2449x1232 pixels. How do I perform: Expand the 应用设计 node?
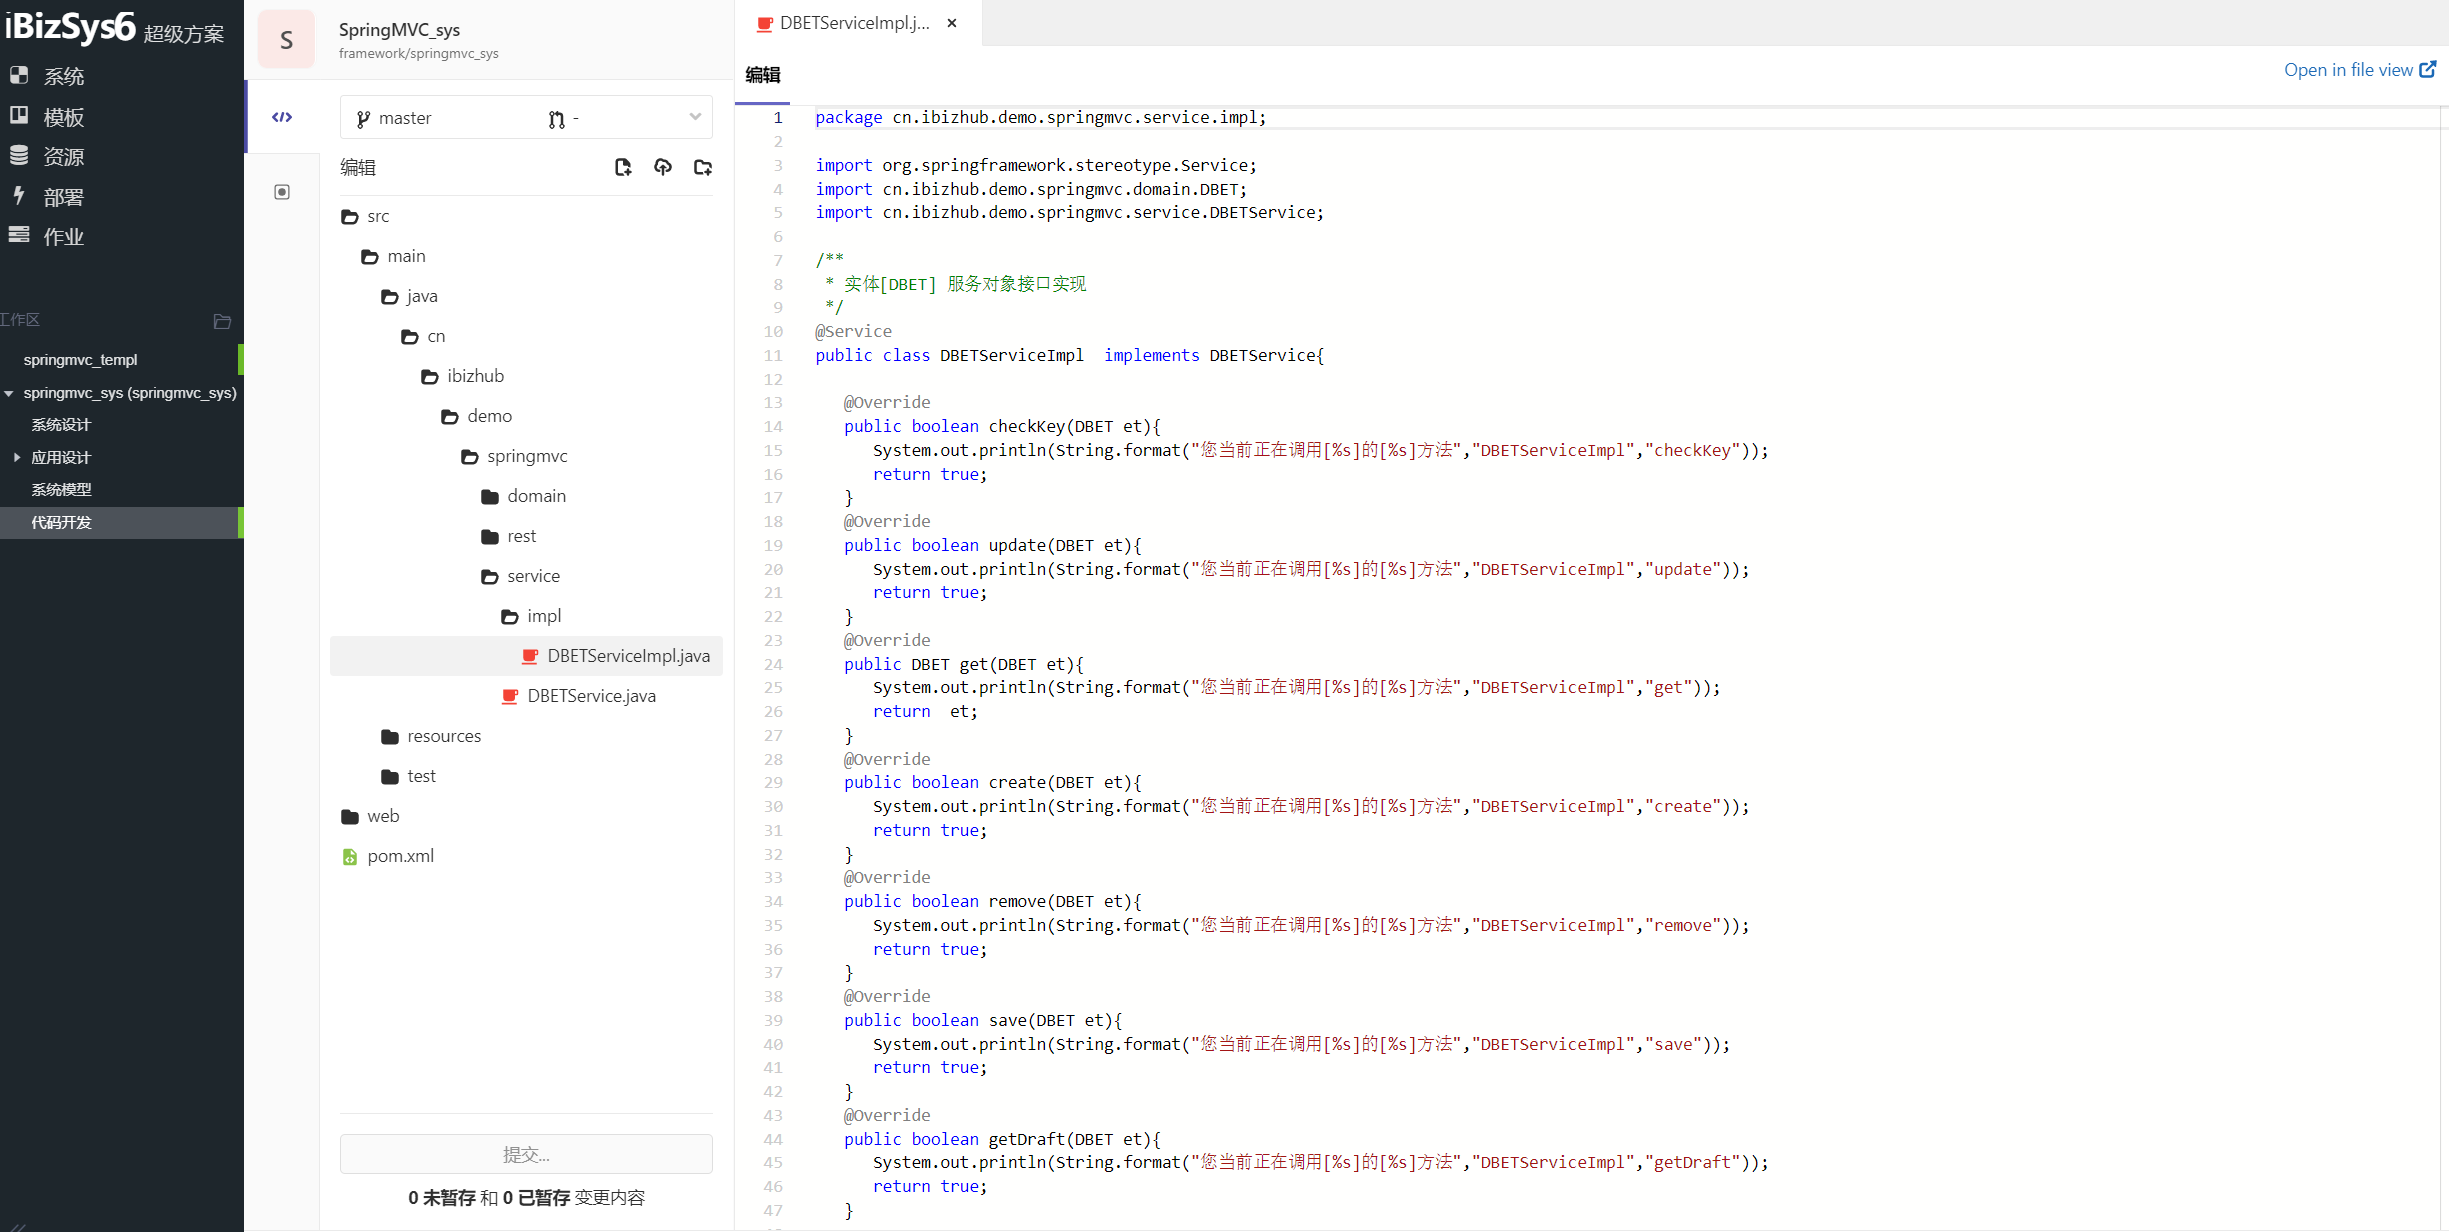point(16,457)
